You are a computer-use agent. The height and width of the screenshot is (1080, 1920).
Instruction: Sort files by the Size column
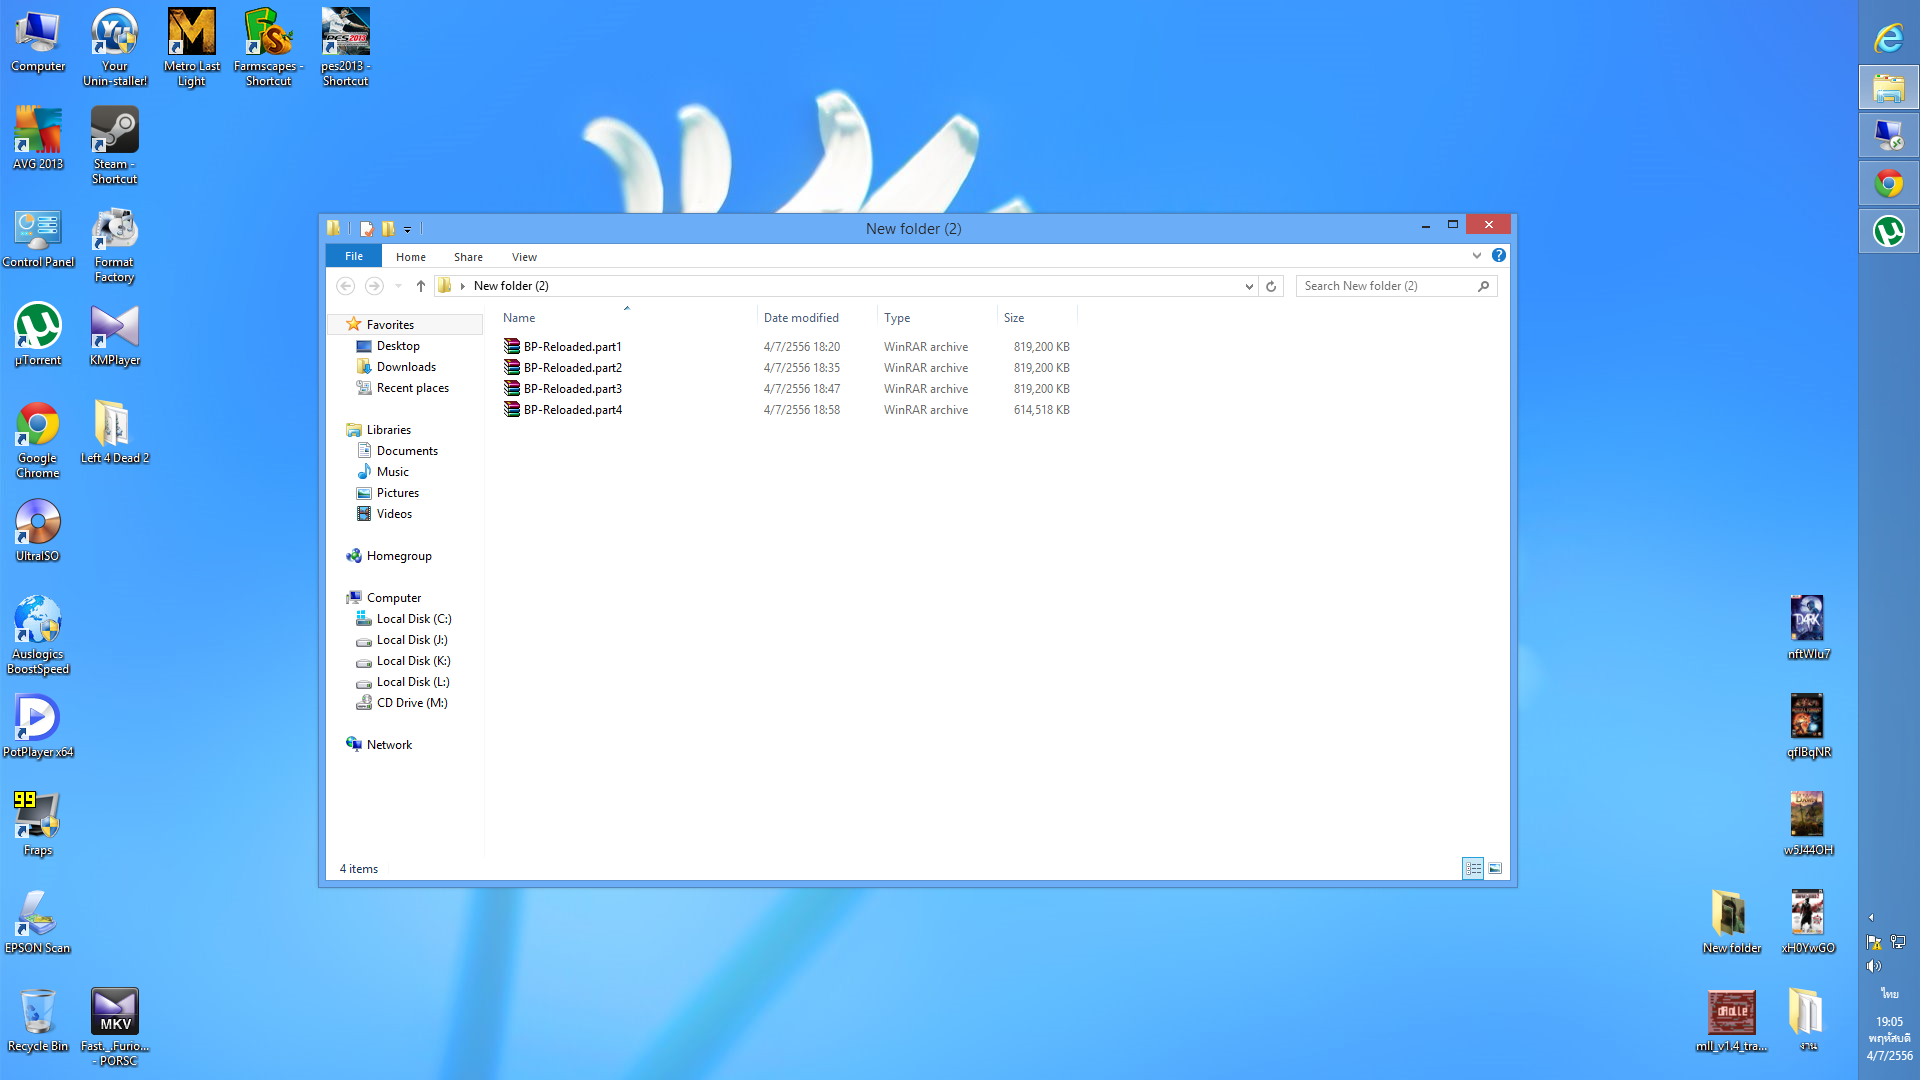click(1014, 318)
